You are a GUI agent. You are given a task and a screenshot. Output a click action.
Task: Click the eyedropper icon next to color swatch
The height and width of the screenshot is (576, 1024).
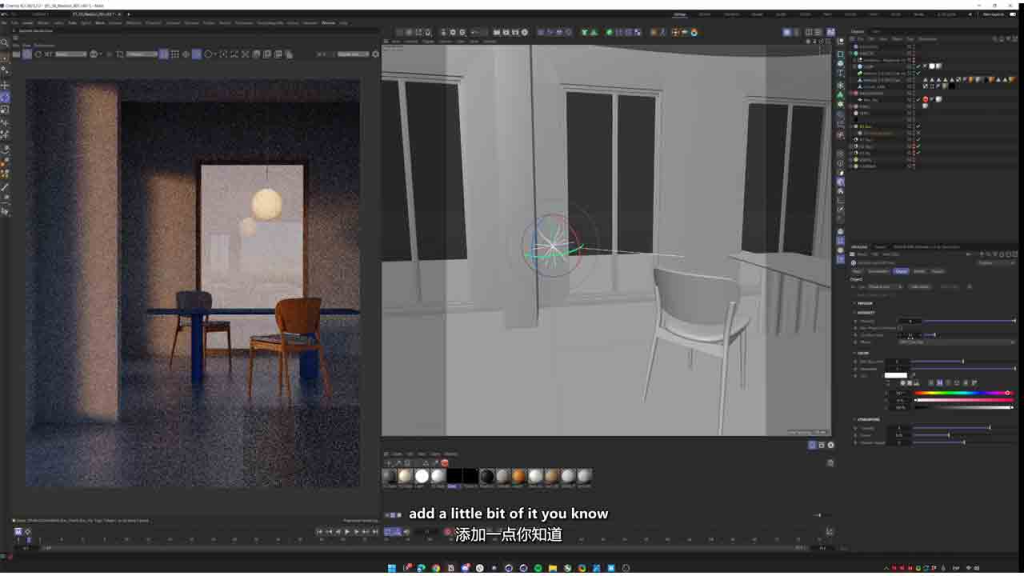pos(914,376)
